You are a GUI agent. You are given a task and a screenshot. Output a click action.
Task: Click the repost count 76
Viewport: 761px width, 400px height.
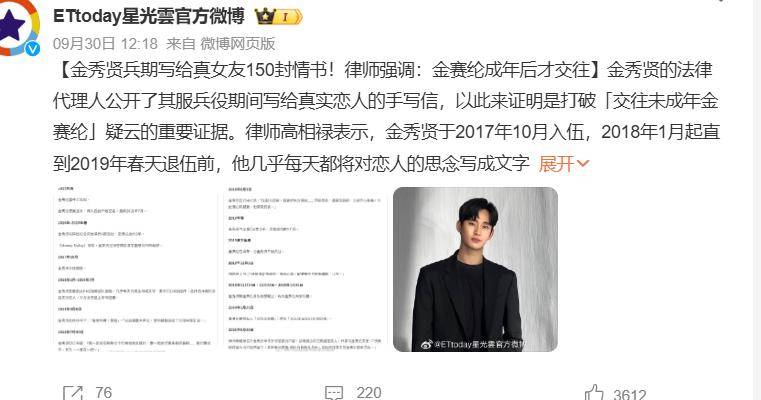click(x=103, y=392)
